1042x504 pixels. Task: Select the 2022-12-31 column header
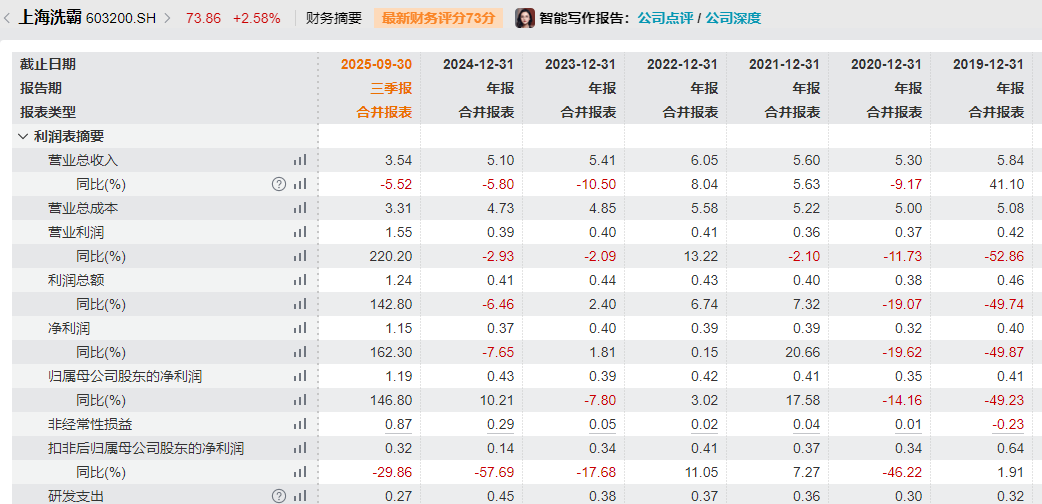tap(682, 64)
